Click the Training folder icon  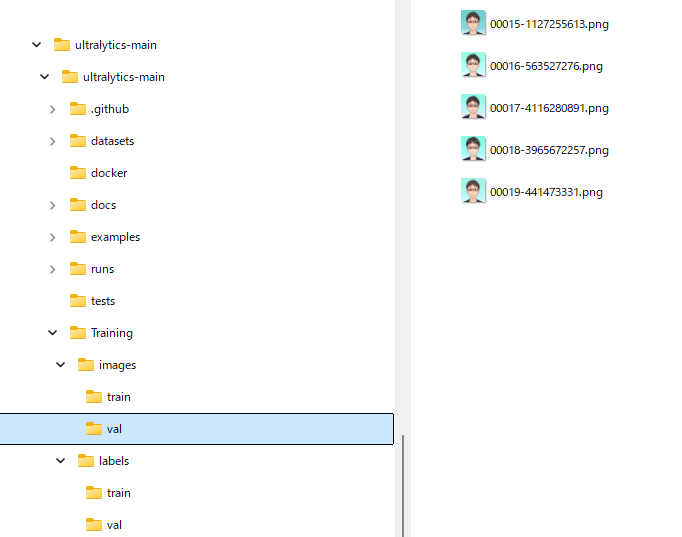[x=78, y=333]
